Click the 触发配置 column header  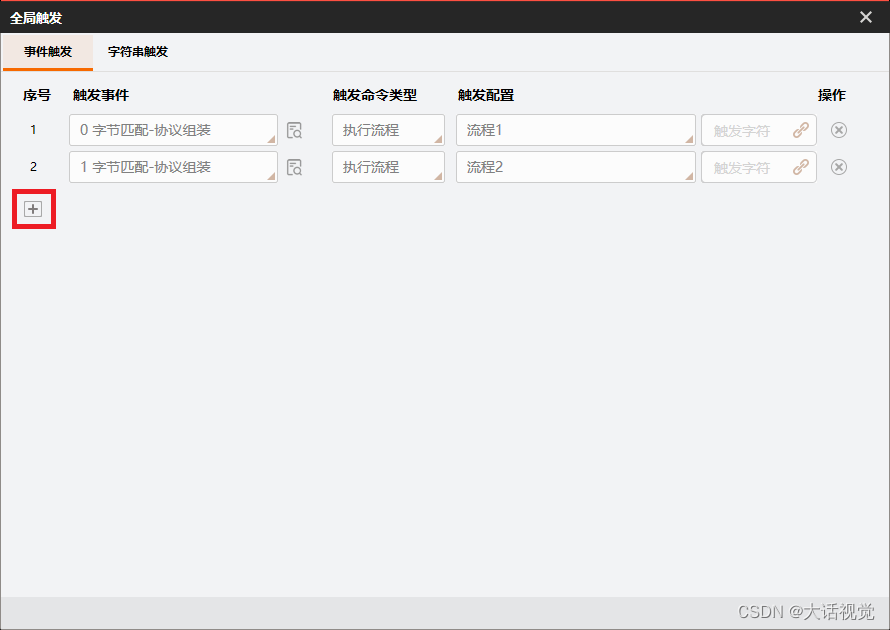click(486, 95)
